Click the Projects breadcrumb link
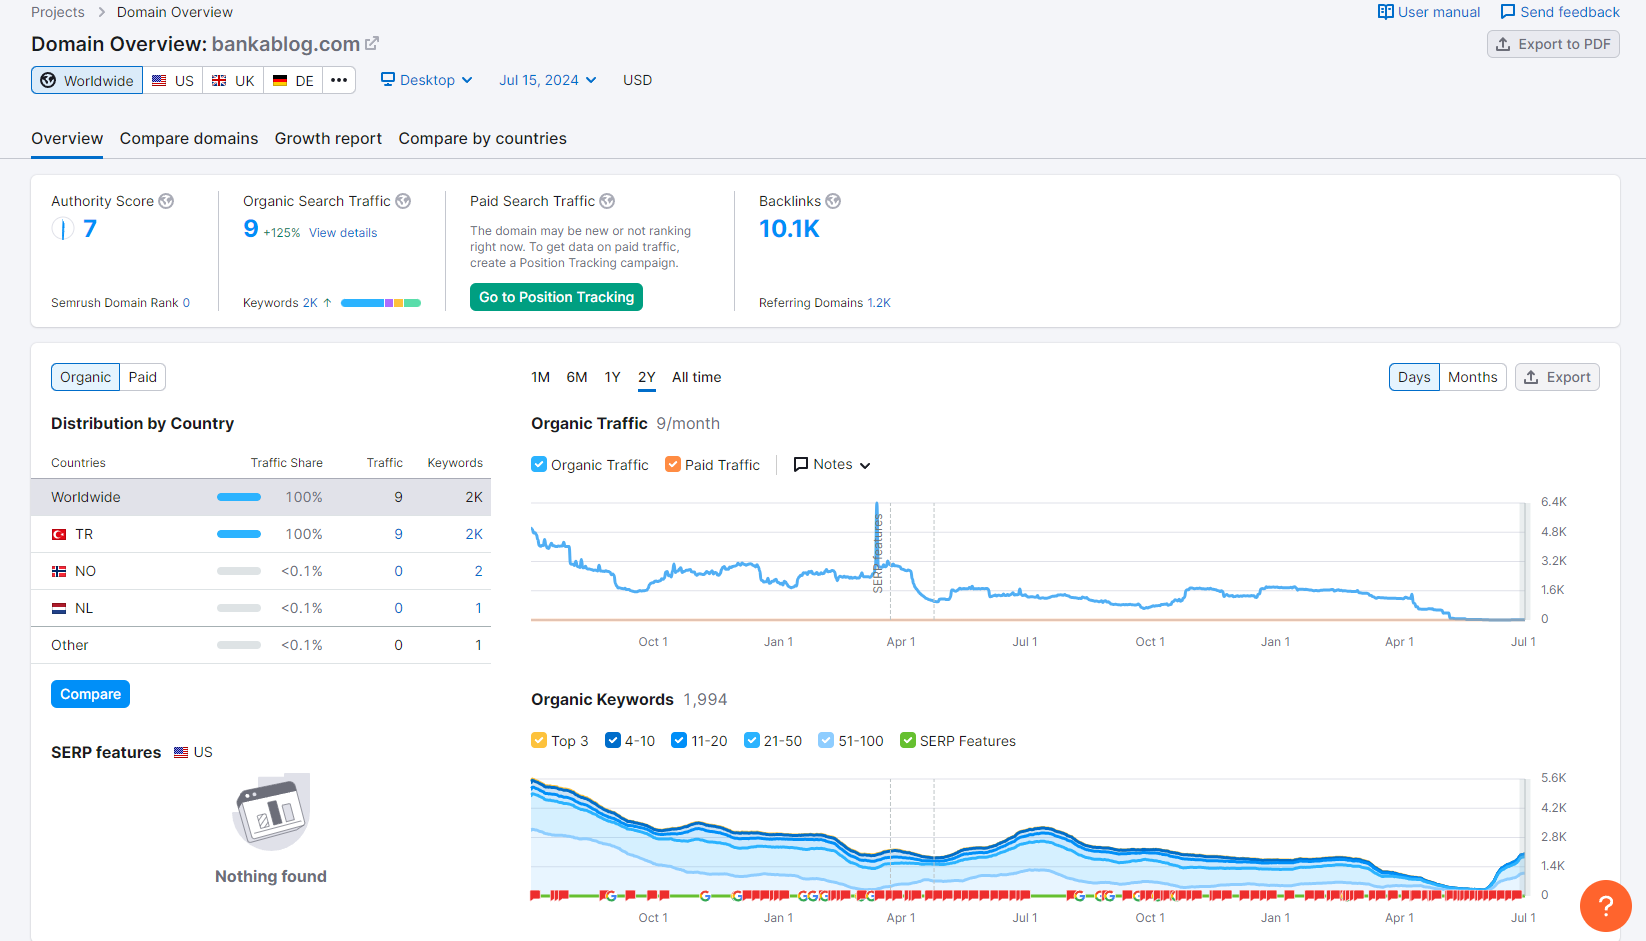 pos(58,12)
